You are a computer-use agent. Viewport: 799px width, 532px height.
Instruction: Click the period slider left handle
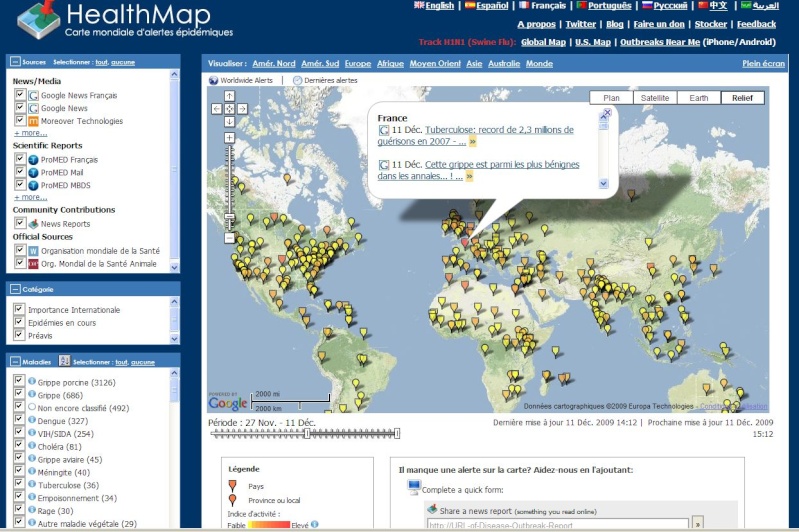(307, 434)
